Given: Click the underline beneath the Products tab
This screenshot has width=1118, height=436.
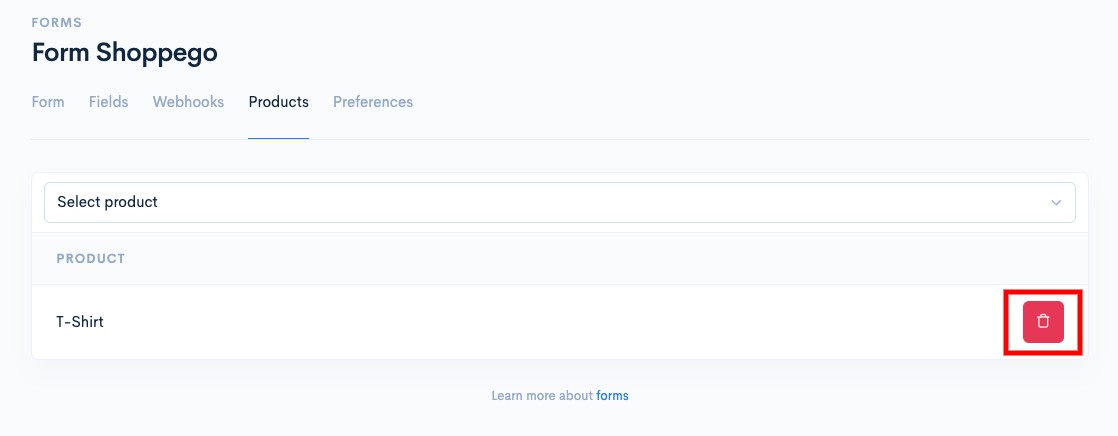Looking at the screenshot, I should tap(278, 138).
